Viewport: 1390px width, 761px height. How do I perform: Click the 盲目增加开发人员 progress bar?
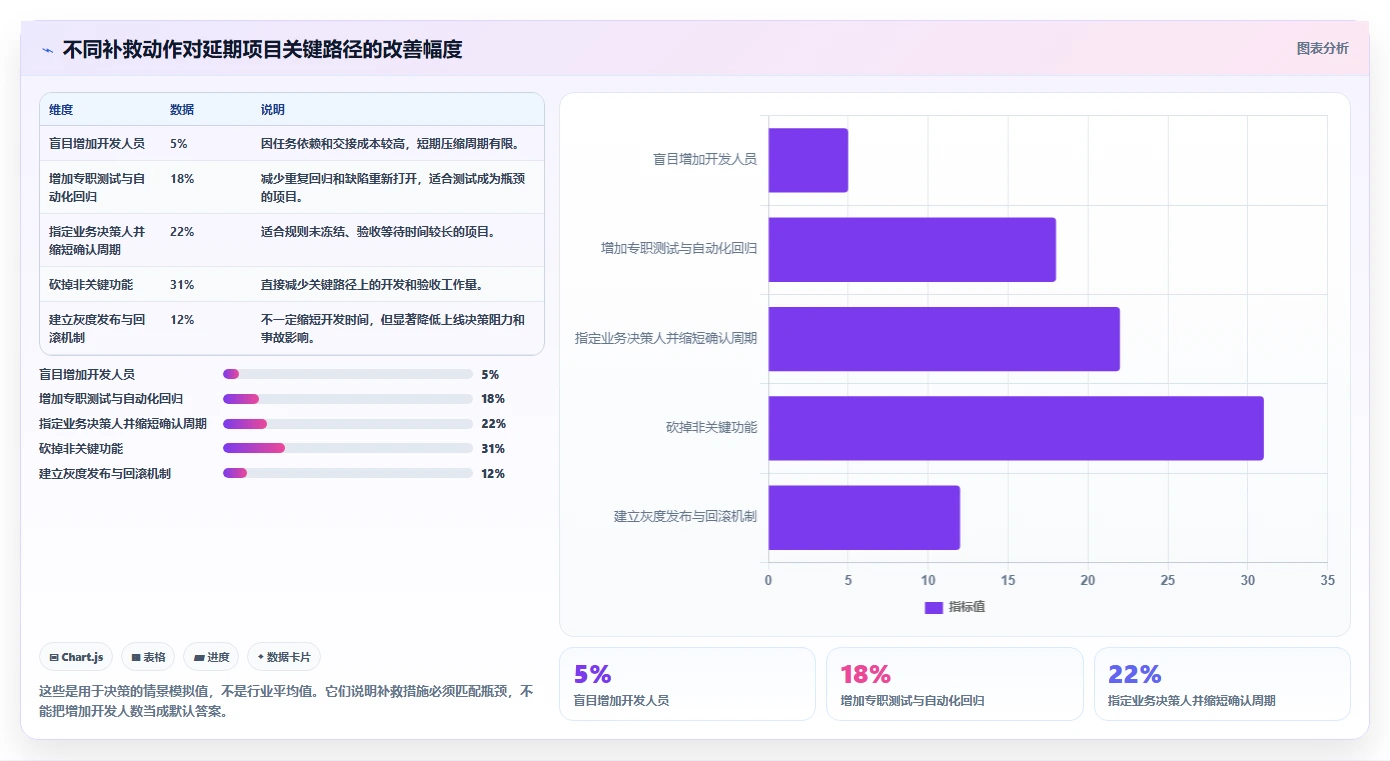point(348,374)
